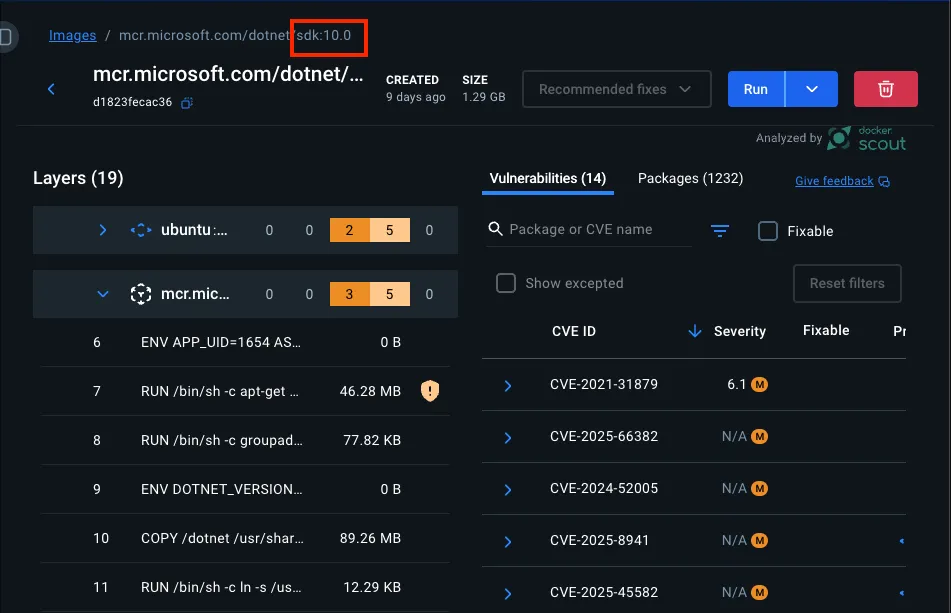Viewport: 951px width, 613px height.
Task: Click the Docker Scout logo
Action: [x=867, y=138]
